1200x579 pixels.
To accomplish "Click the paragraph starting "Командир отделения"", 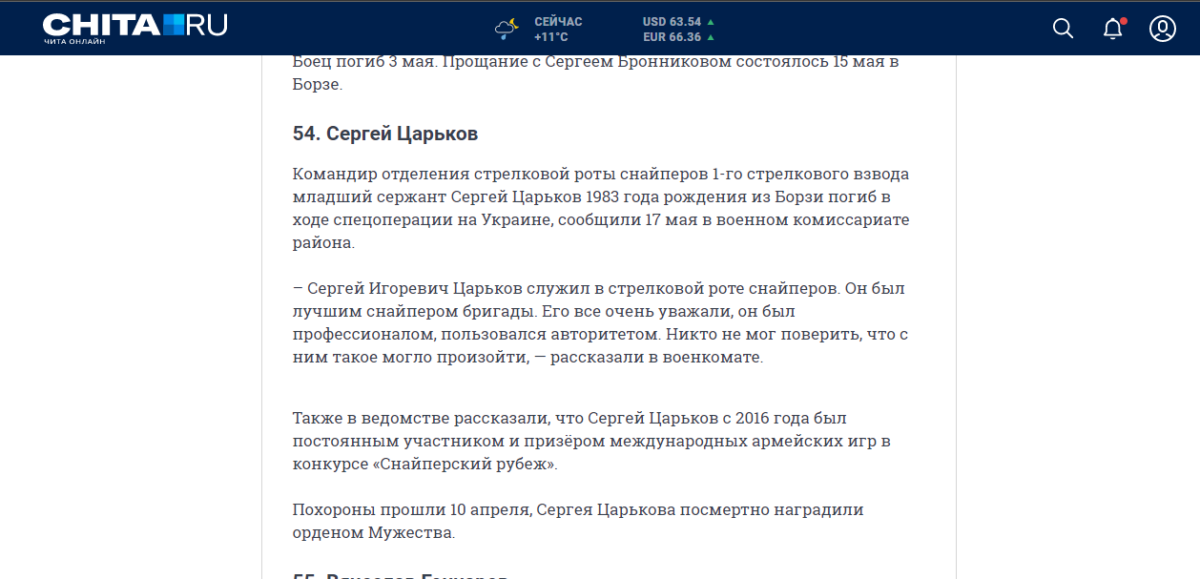I will click(600, 208).
